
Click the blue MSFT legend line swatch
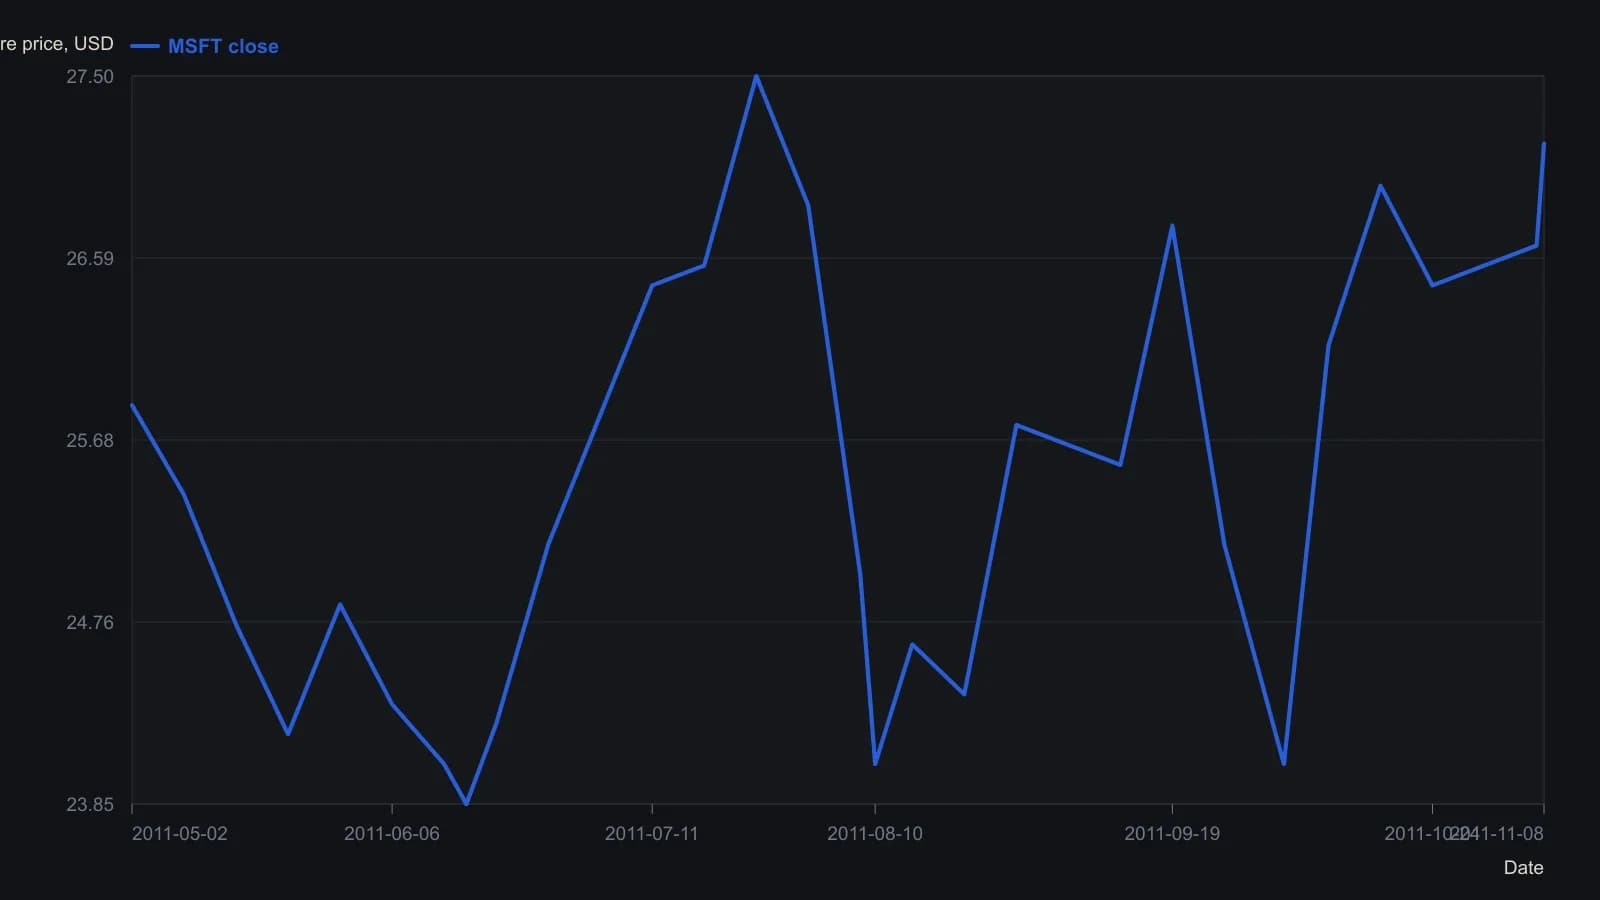pos(145,46)
